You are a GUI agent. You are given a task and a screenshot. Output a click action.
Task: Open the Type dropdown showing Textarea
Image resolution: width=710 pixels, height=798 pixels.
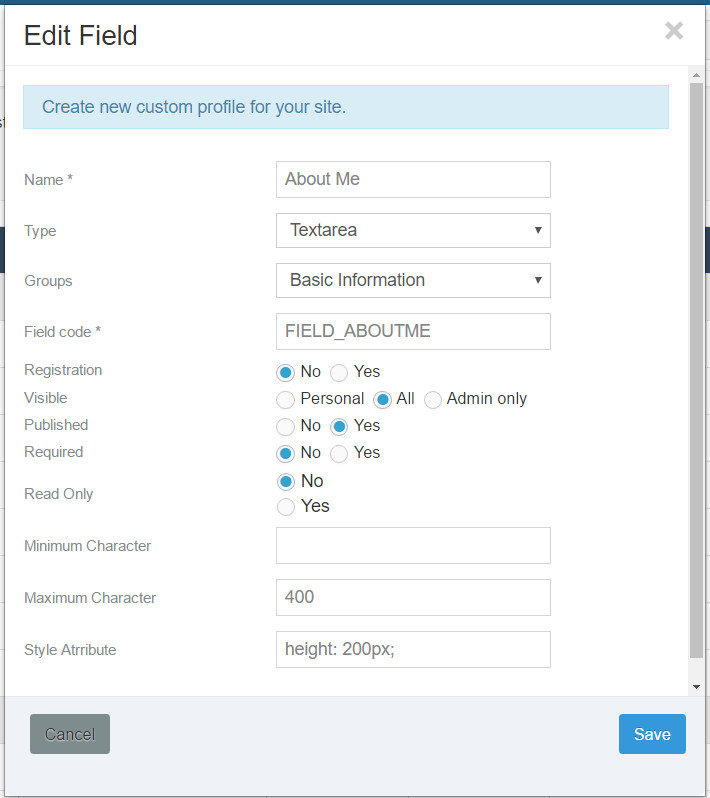(413, 231)
